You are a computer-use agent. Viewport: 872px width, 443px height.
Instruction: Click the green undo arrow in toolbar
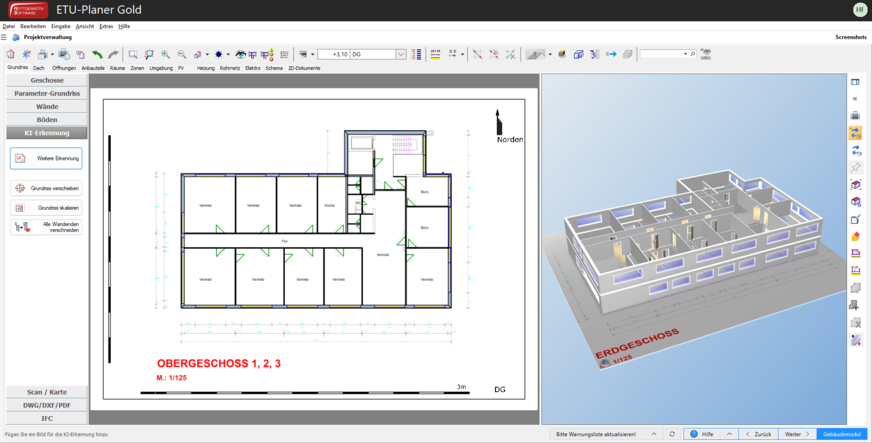click(97, 54)
